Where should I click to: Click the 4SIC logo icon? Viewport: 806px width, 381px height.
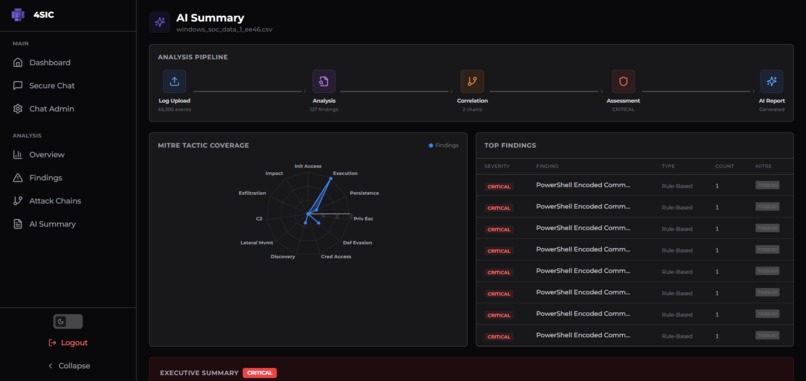point(18,15)
